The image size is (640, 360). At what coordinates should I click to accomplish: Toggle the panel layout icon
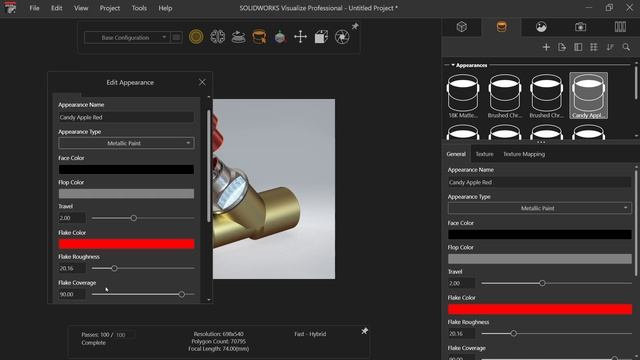point(578,47)
